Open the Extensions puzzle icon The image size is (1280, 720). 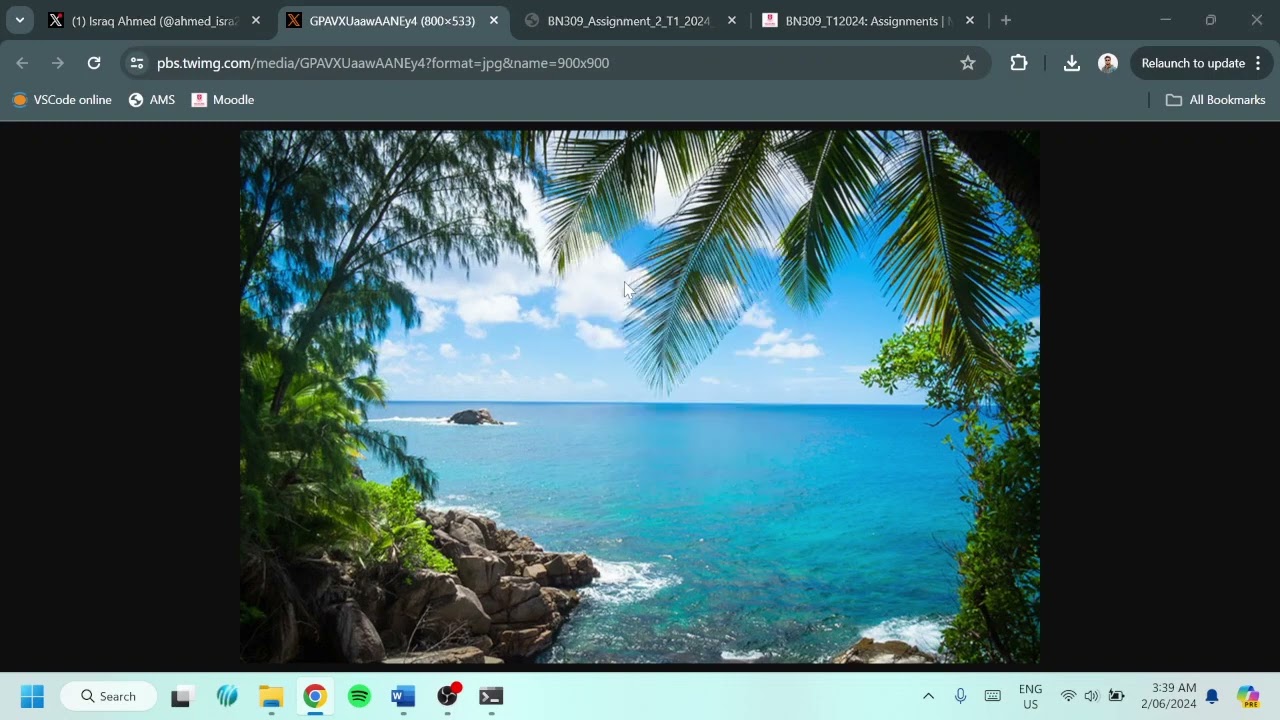[1019, 63]
